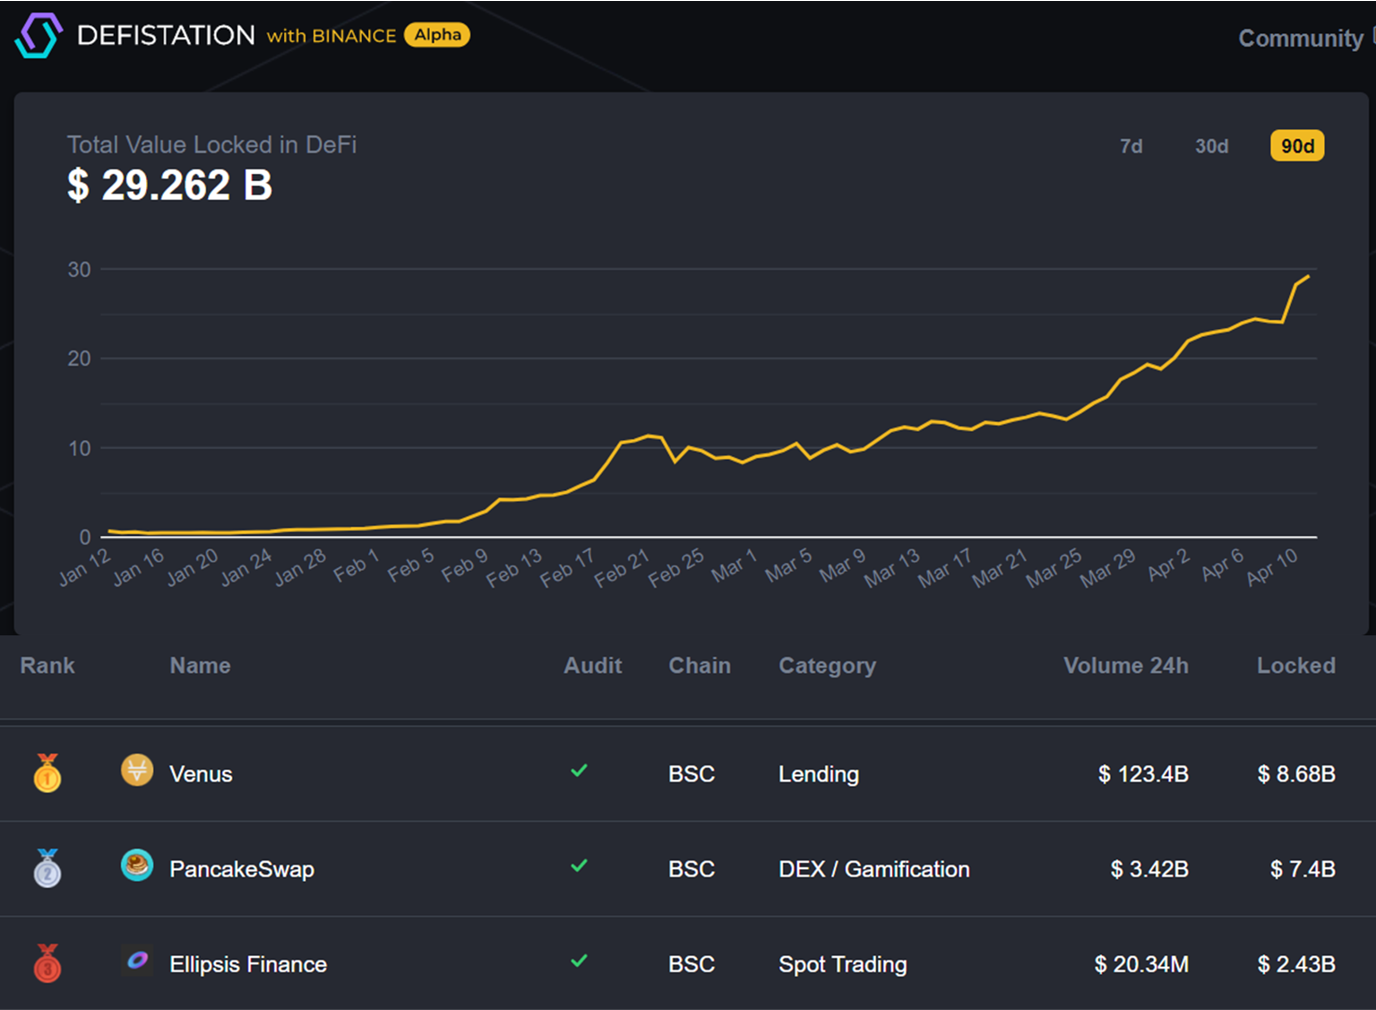Click Ellipsis Finance green audit checkmark

[579, 960]
